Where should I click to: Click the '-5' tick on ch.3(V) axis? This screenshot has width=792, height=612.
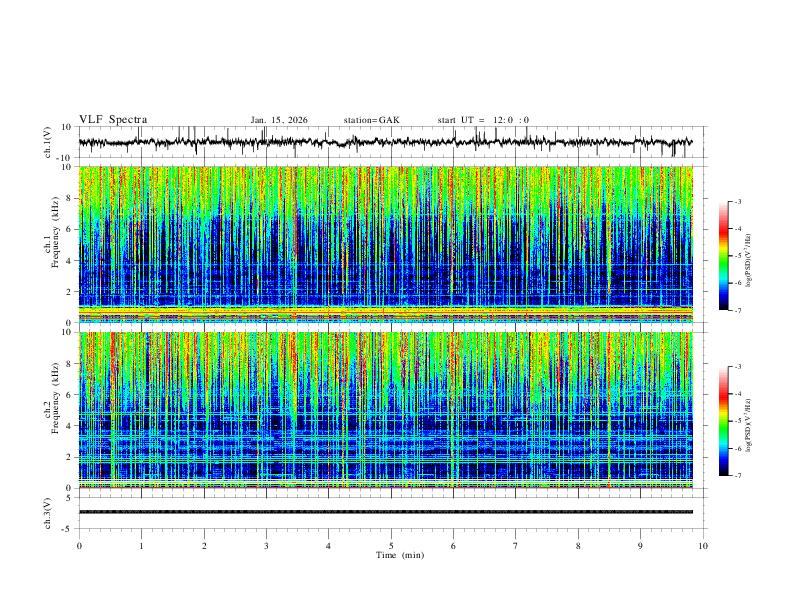click(x=68, y=529)
